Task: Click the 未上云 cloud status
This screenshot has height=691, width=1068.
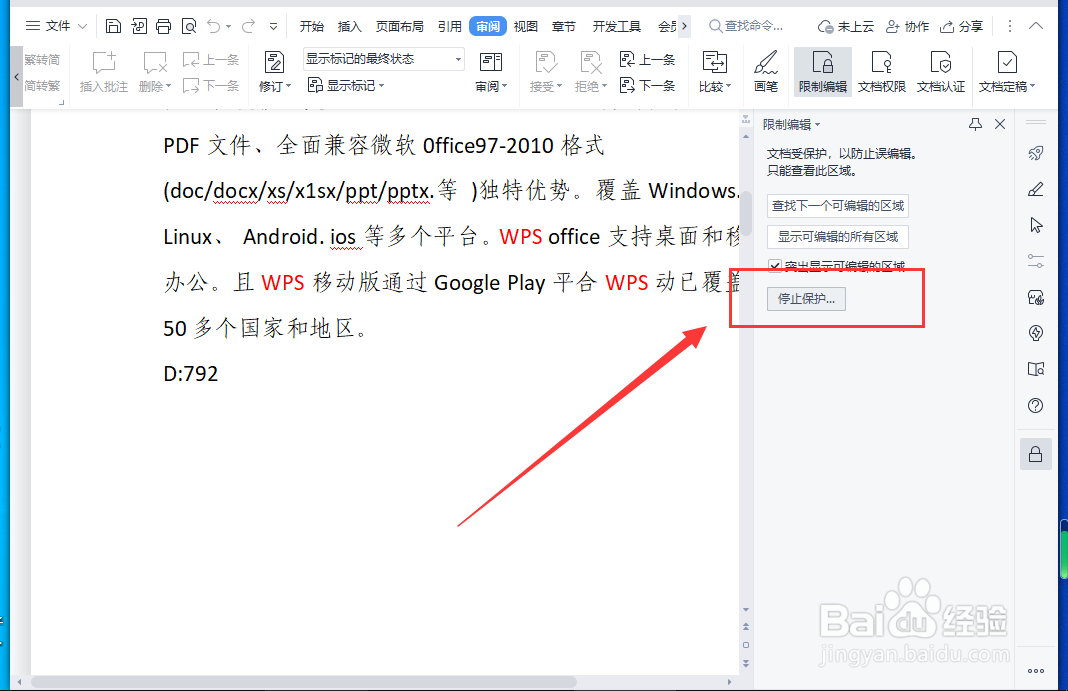Action: pos(845,27)
